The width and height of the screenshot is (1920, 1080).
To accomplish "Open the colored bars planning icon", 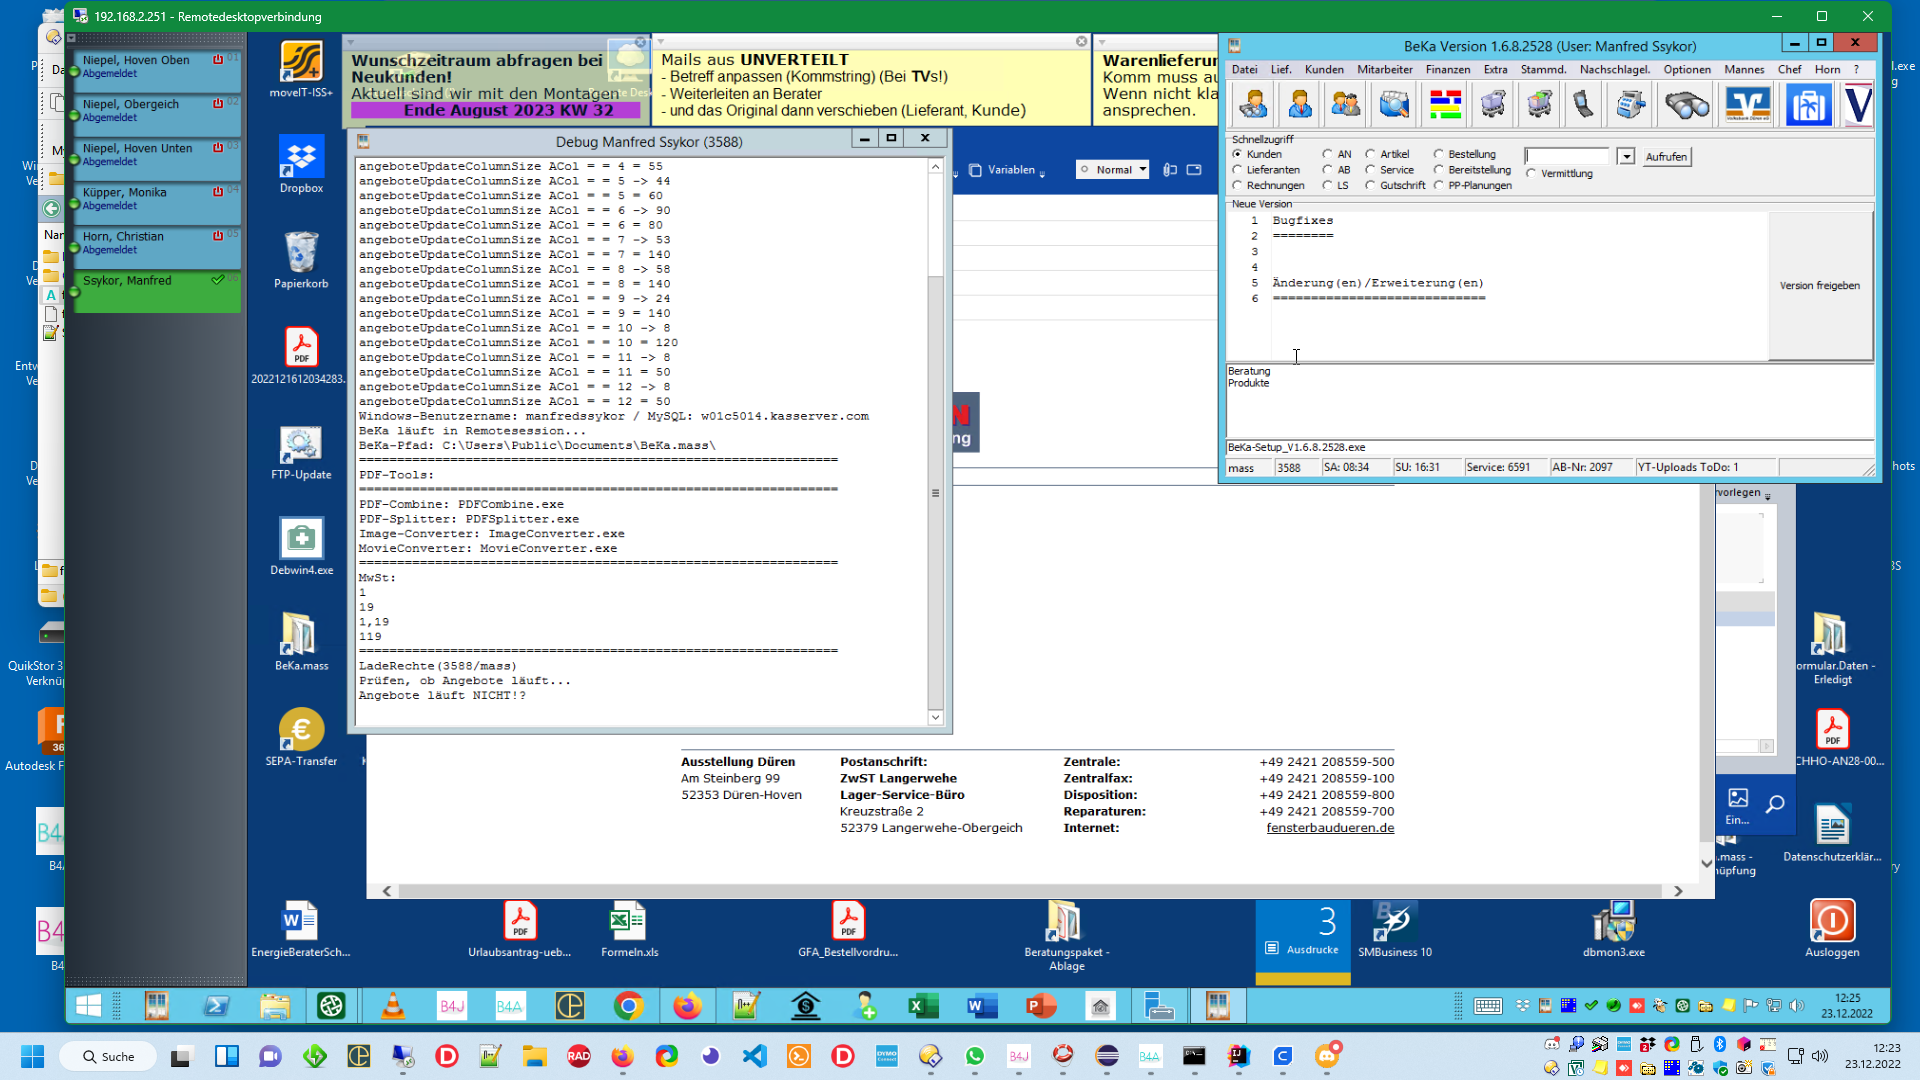I will 1445,104.
